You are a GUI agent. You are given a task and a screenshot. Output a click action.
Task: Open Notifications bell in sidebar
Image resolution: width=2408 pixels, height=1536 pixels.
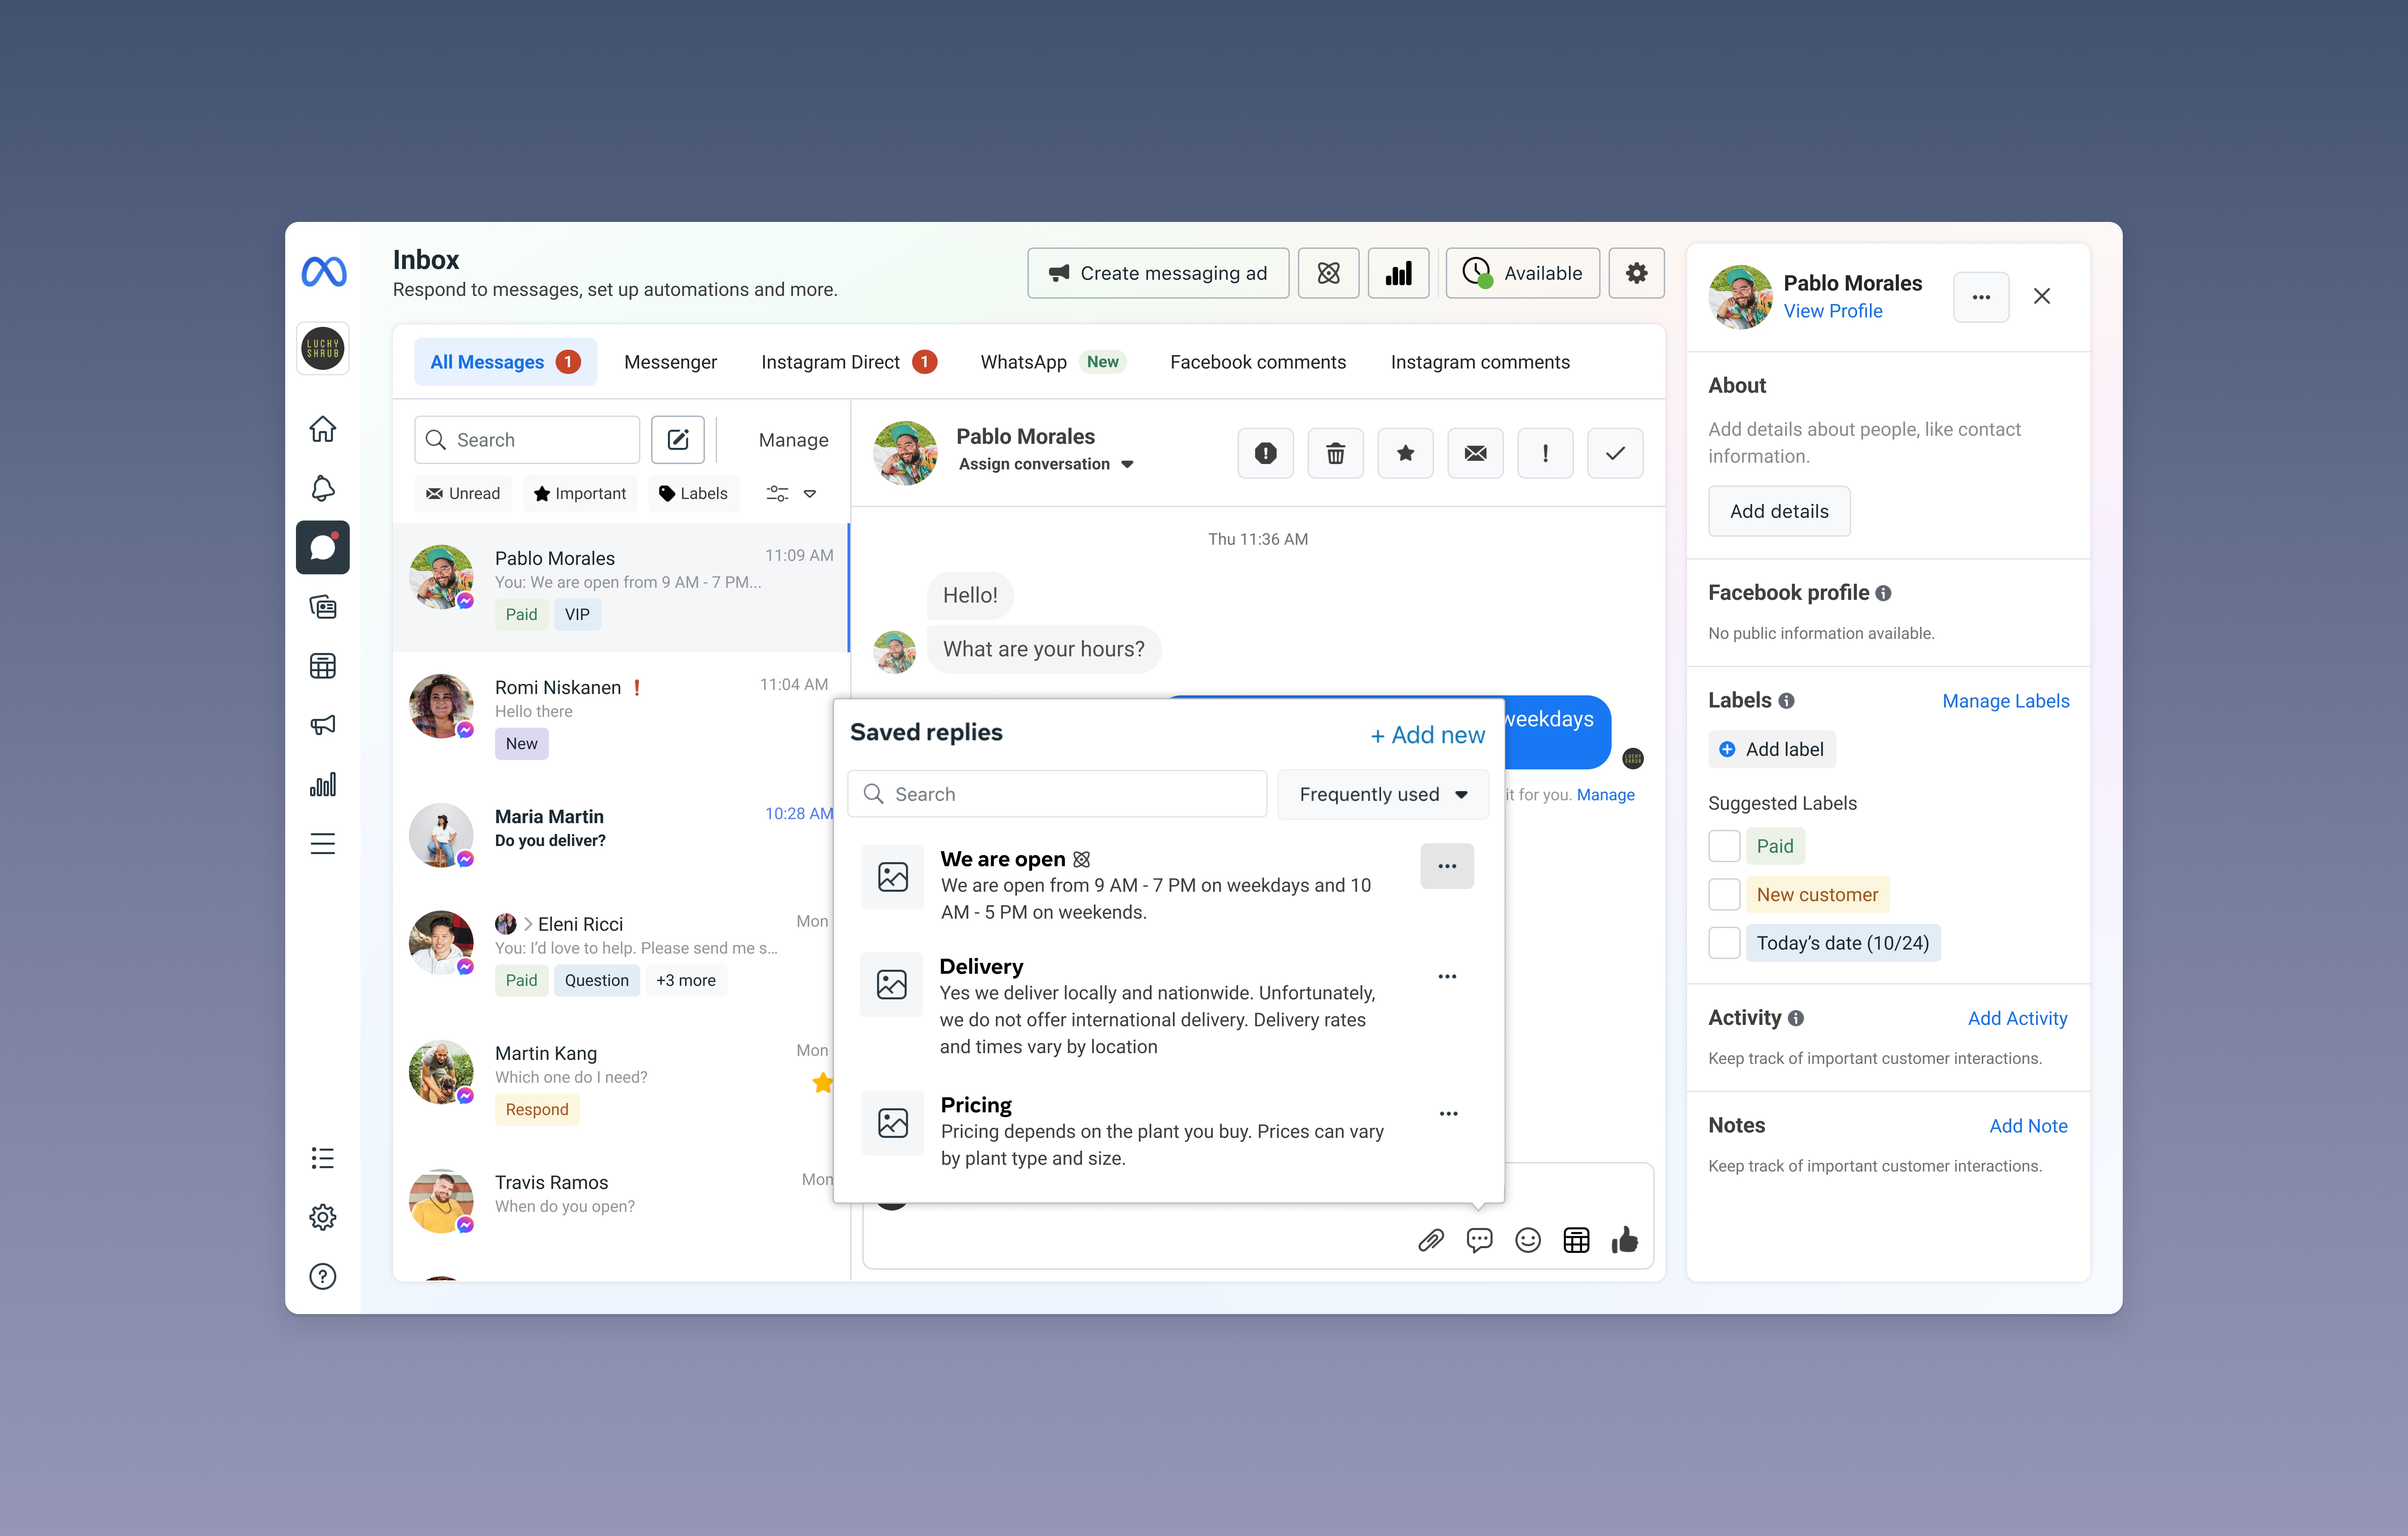tap(323, 488)
